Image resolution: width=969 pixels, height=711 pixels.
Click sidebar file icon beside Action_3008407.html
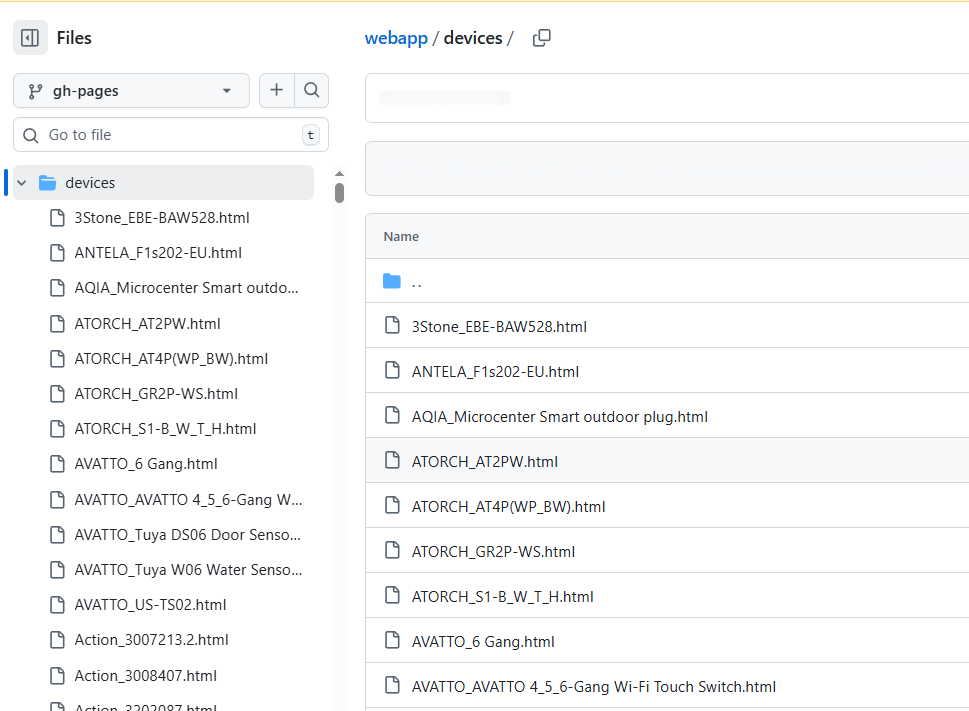57,676
